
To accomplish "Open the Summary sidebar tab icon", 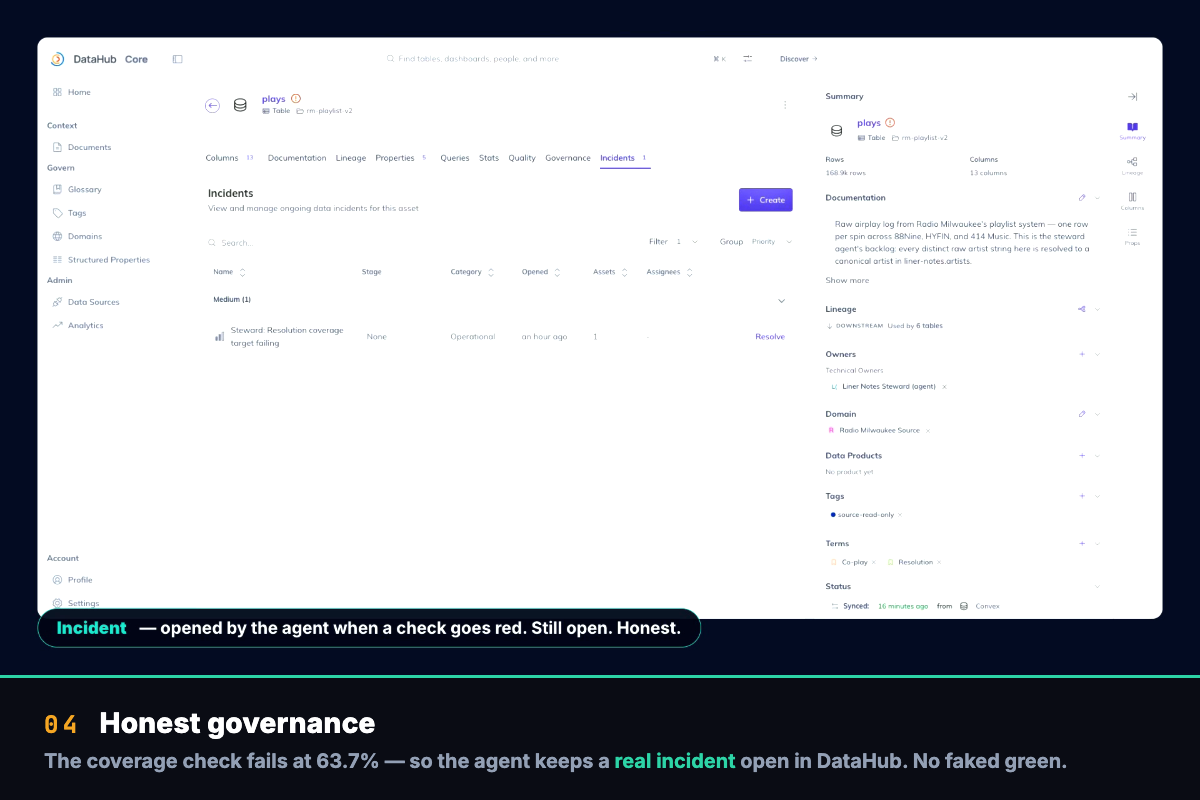I will pos(1132,131).
